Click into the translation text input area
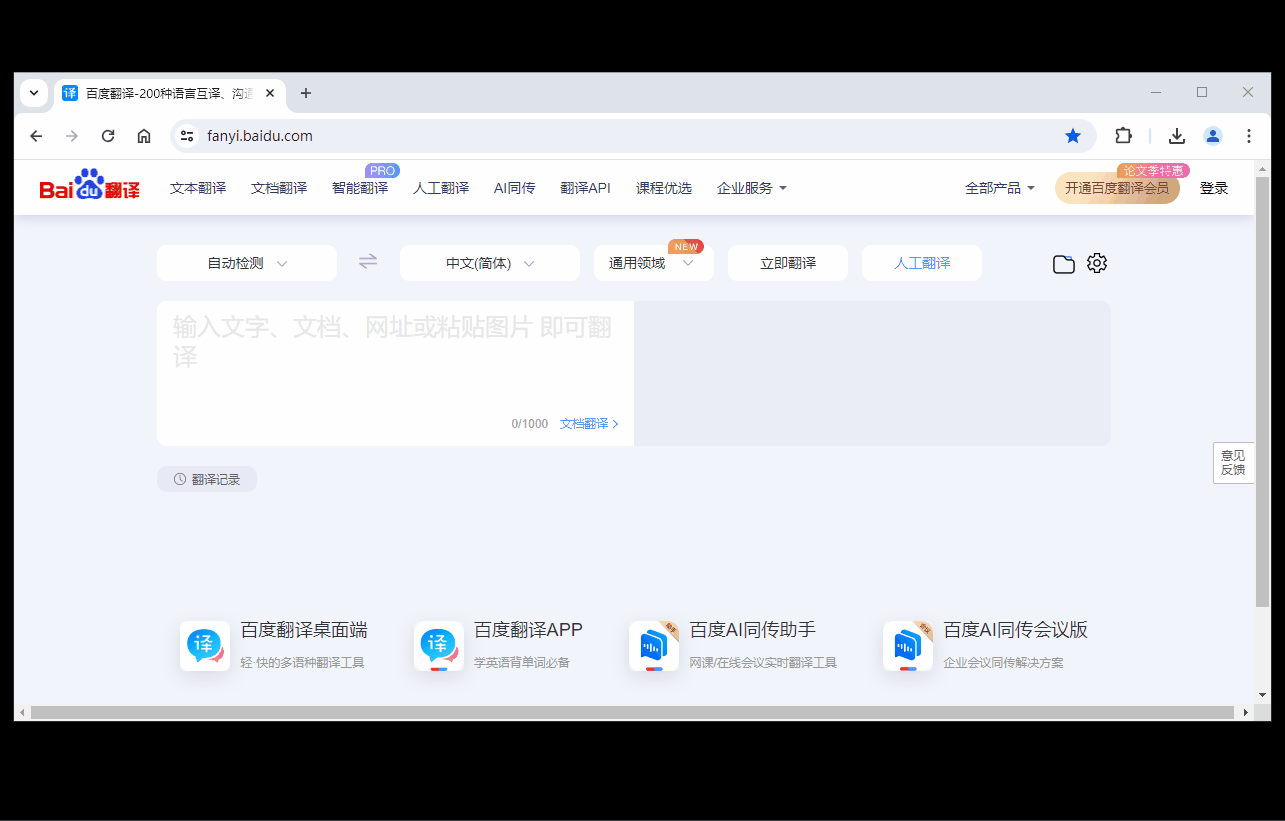 (x=395, y=372)
